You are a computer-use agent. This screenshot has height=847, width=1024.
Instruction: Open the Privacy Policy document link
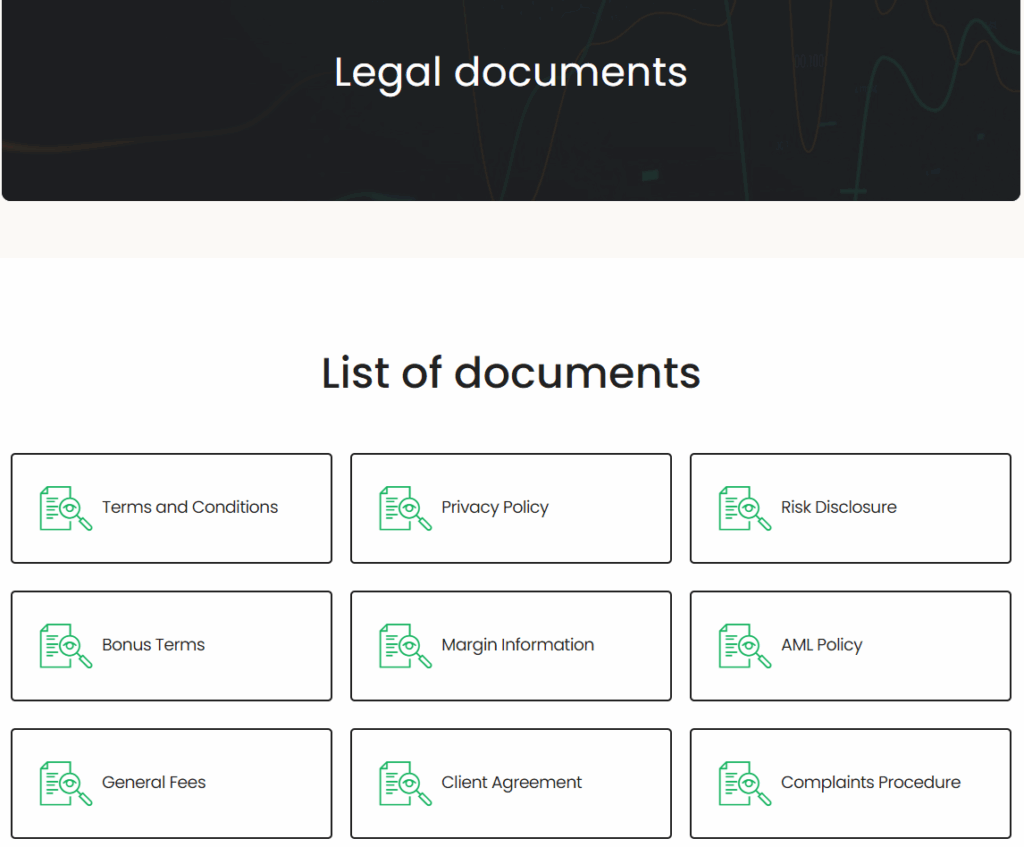(495, 507)
